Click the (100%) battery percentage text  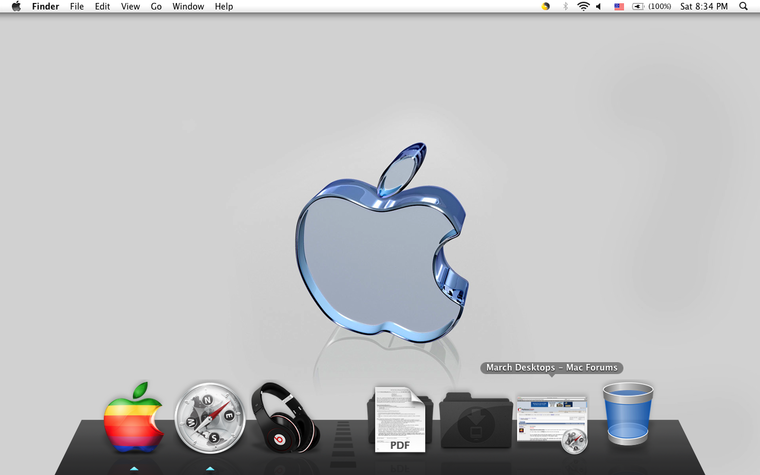[x=660, y=6]
